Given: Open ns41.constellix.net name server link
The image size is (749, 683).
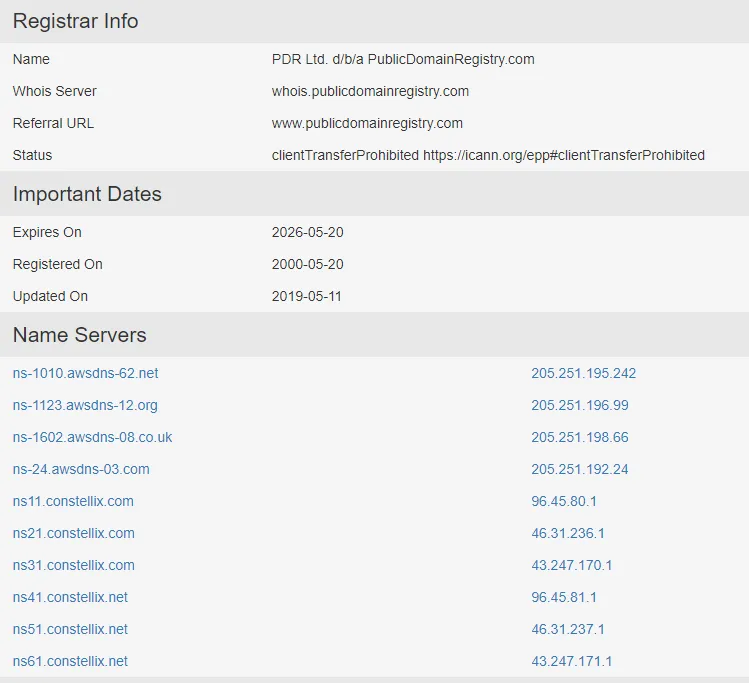Looking at the screenshot, I should click(70, 598).
